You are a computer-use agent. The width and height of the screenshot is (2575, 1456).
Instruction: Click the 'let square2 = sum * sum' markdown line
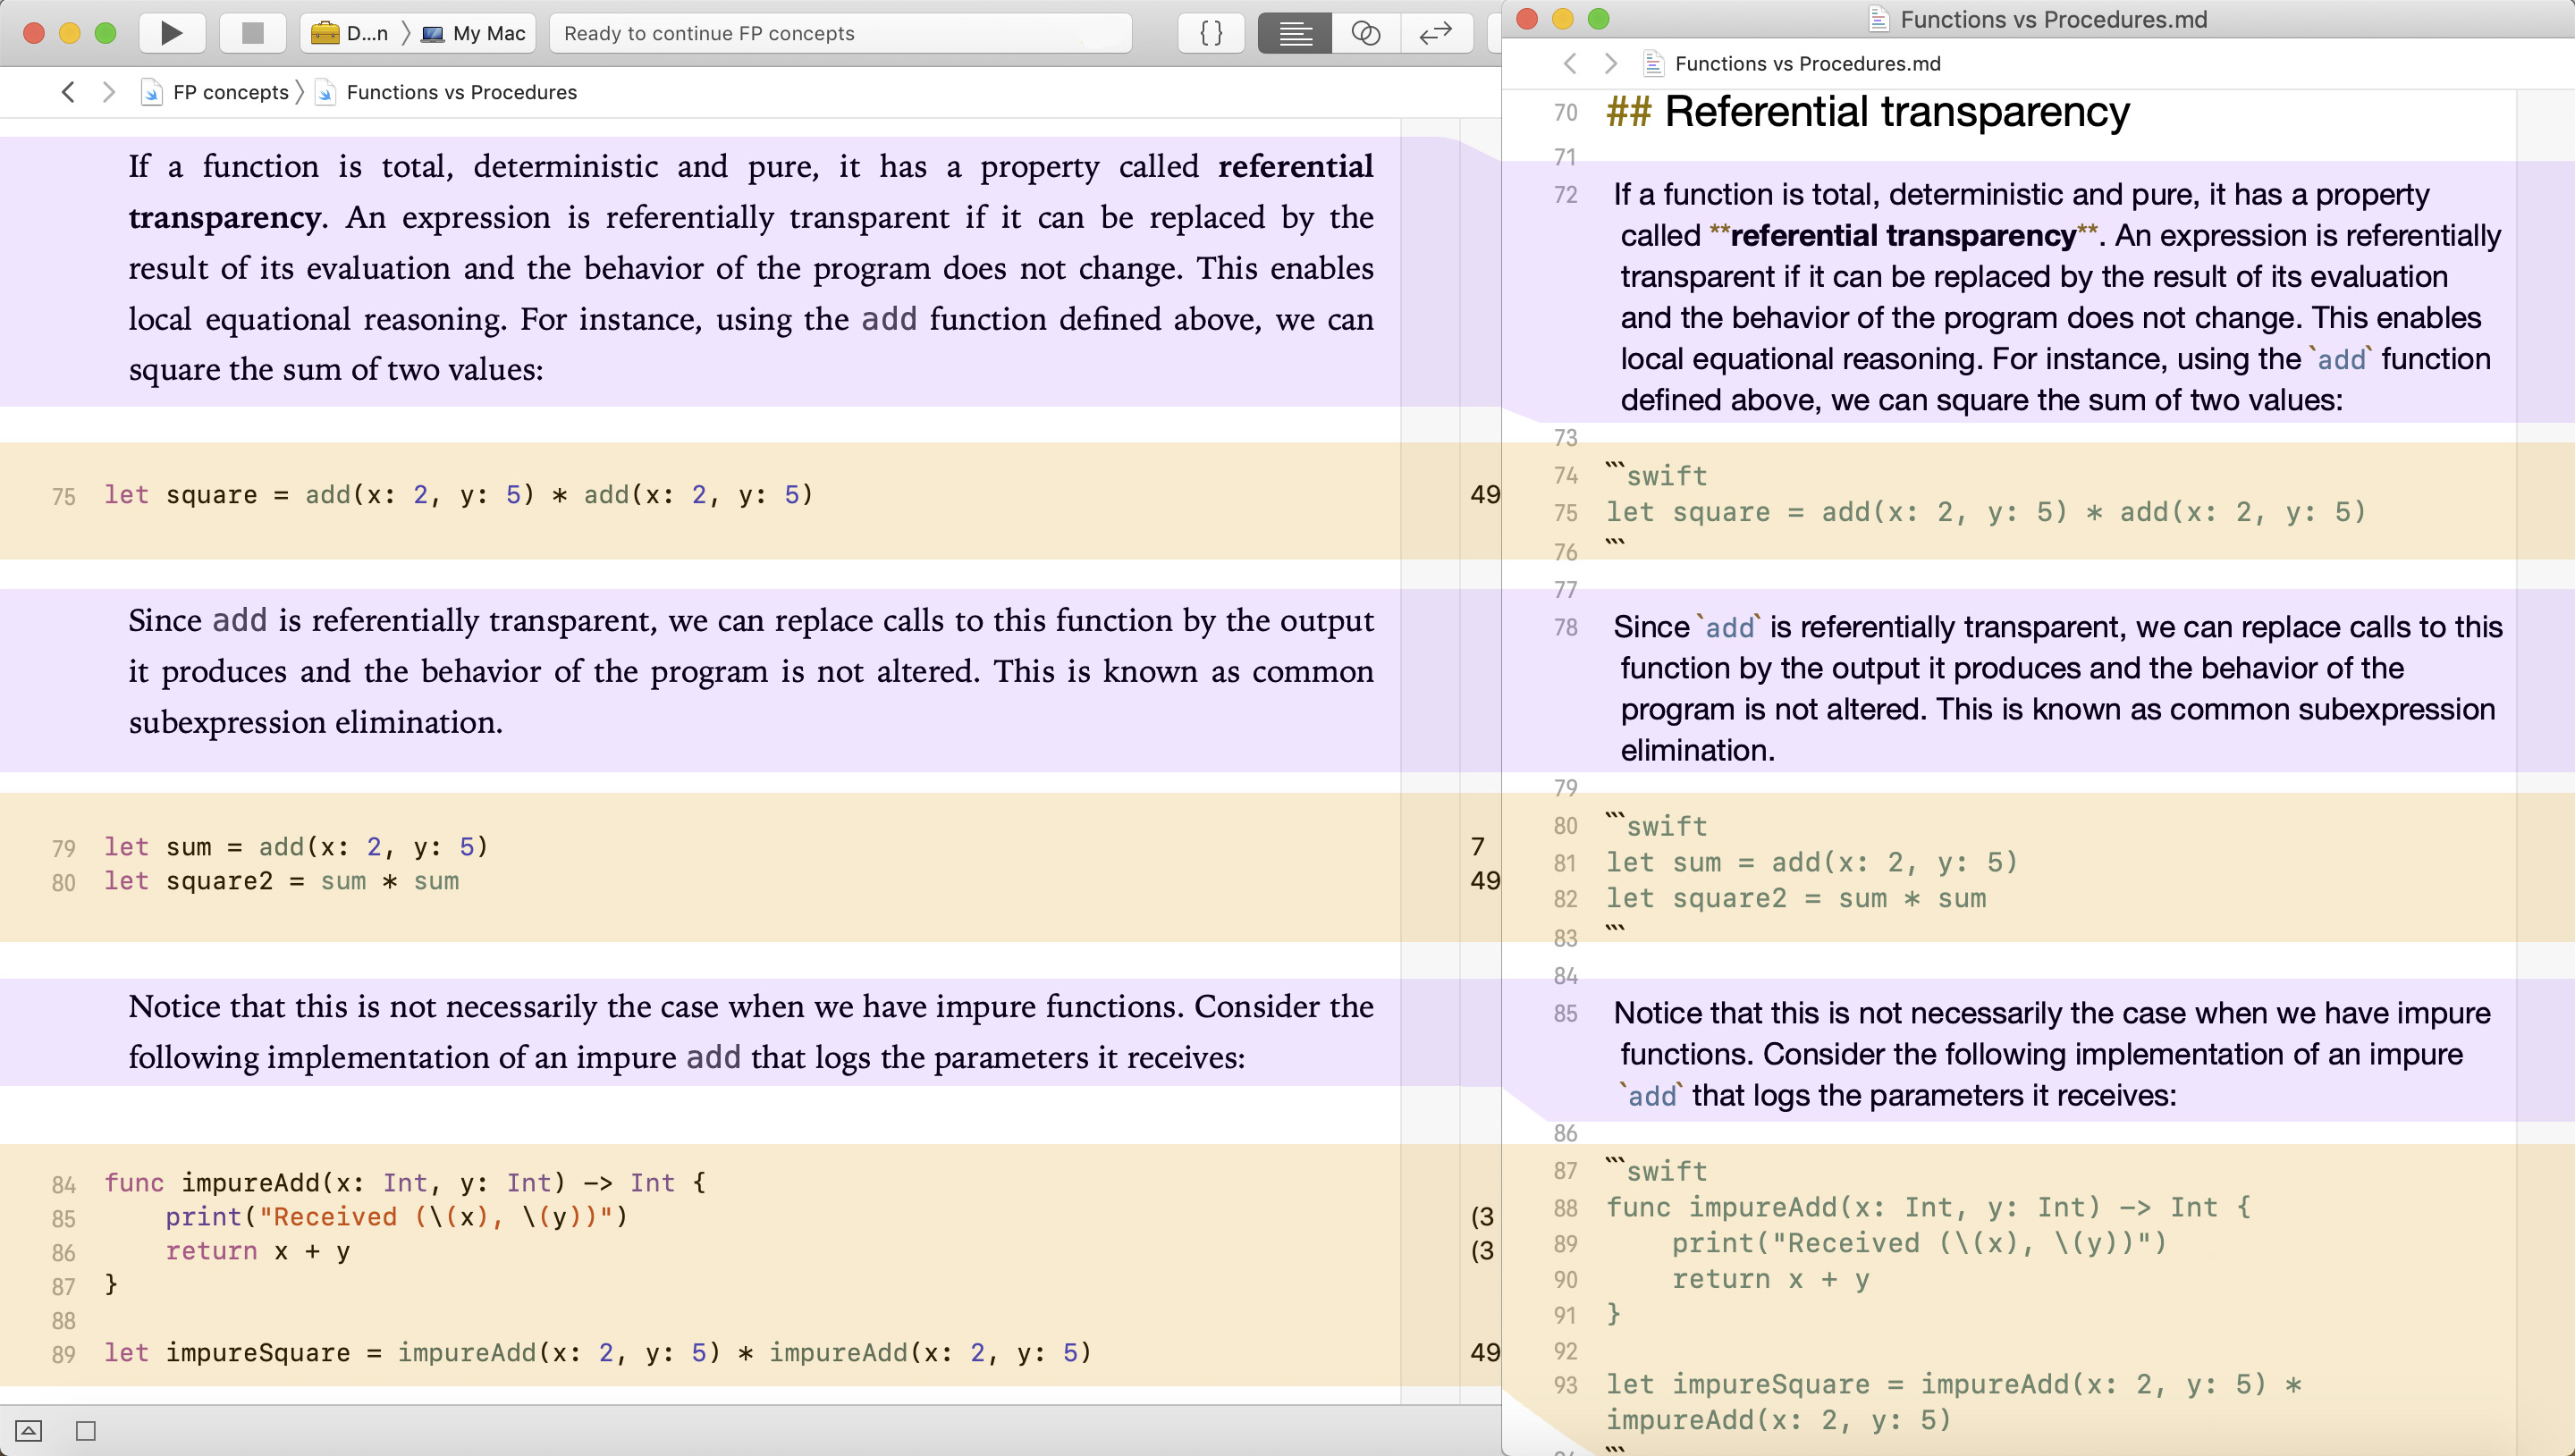(1796, 898)
